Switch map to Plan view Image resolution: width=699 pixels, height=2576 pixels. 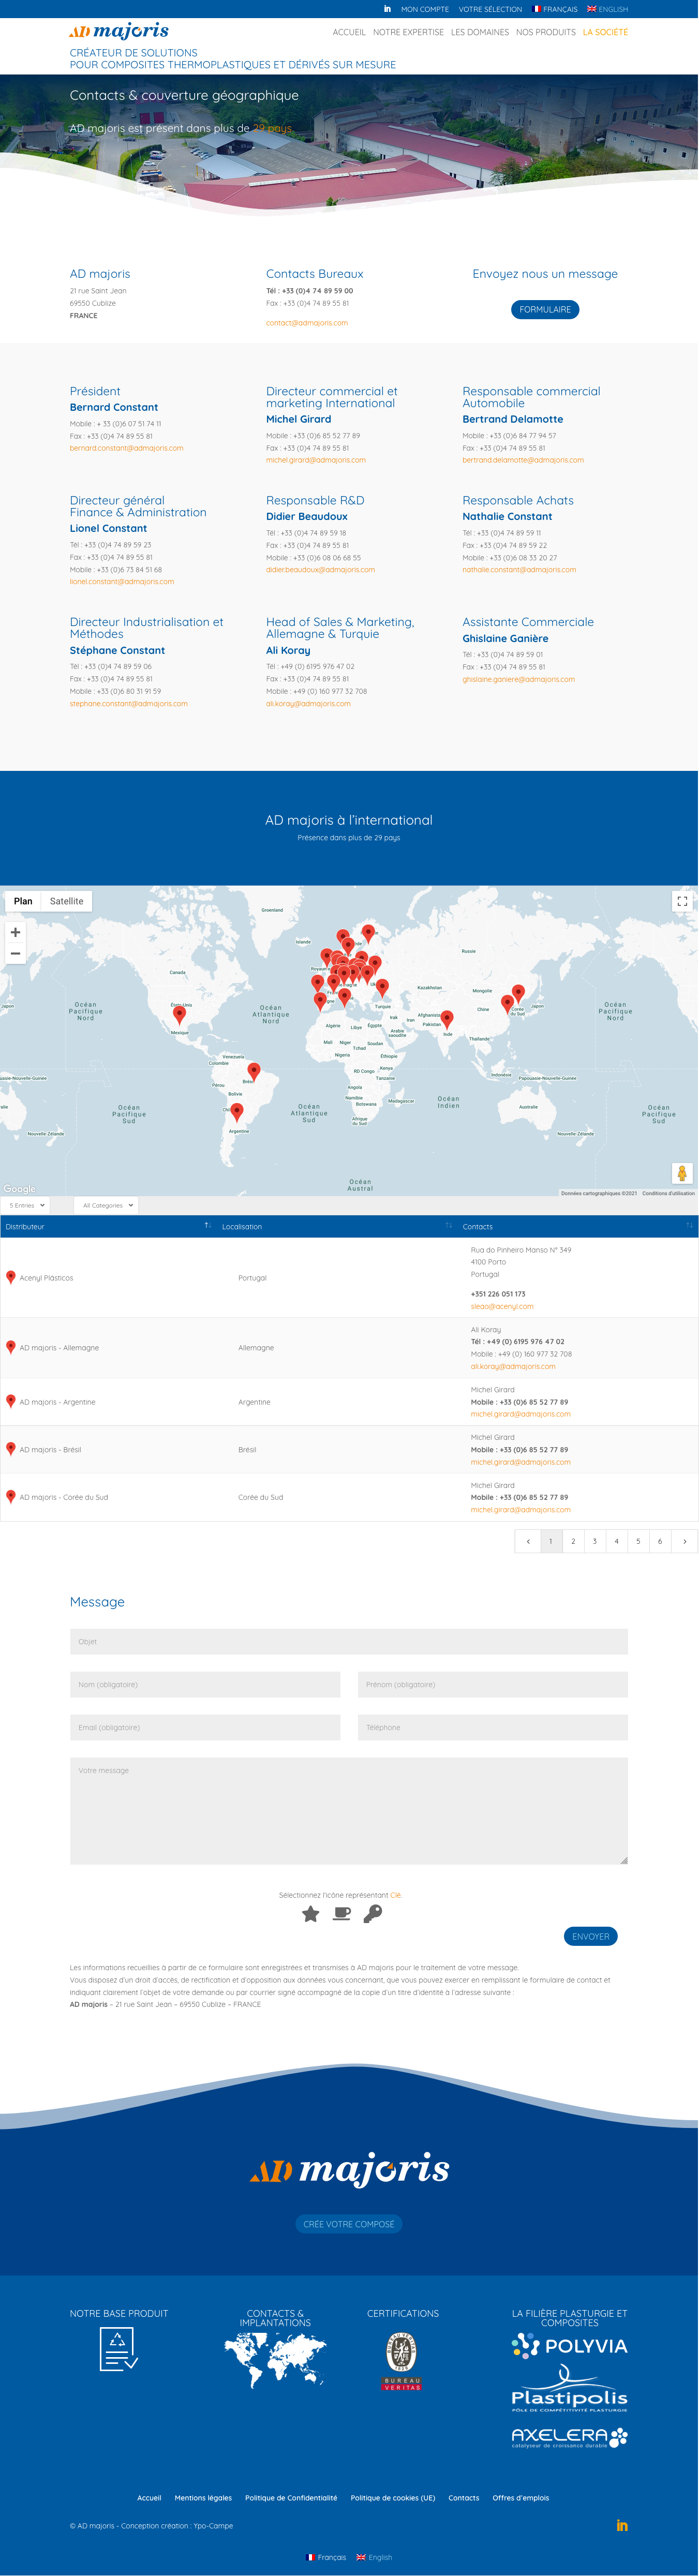23,901
